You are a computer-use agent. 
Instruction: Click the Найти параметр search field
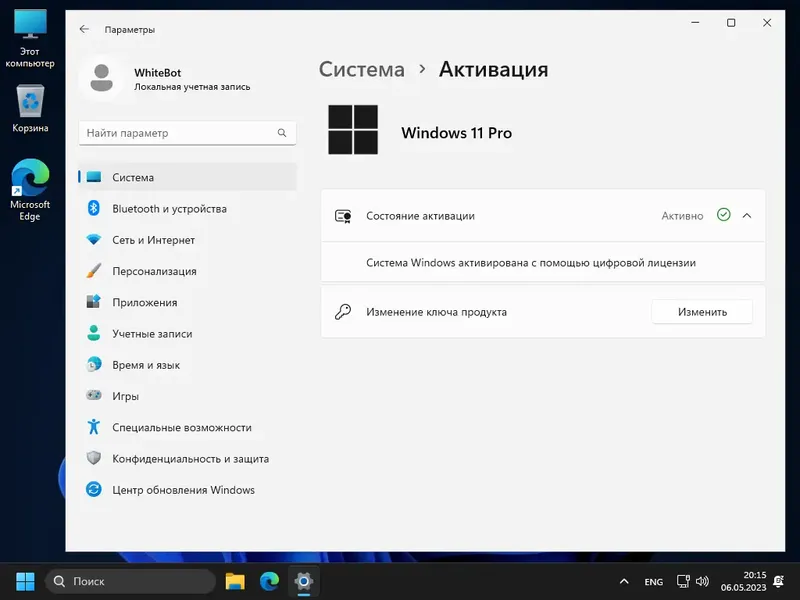186,132
